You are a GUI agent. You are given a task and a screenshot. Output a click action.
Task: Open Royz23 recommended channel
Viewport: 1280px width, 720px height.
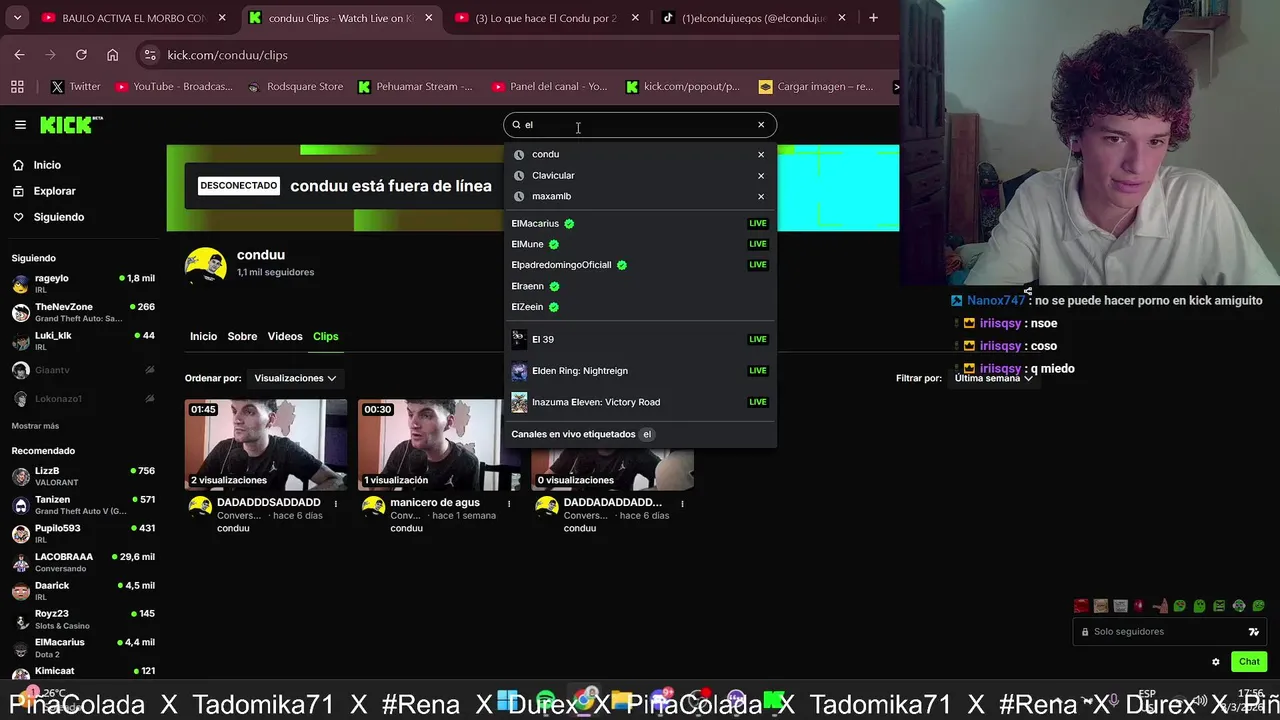pos(83,619)
